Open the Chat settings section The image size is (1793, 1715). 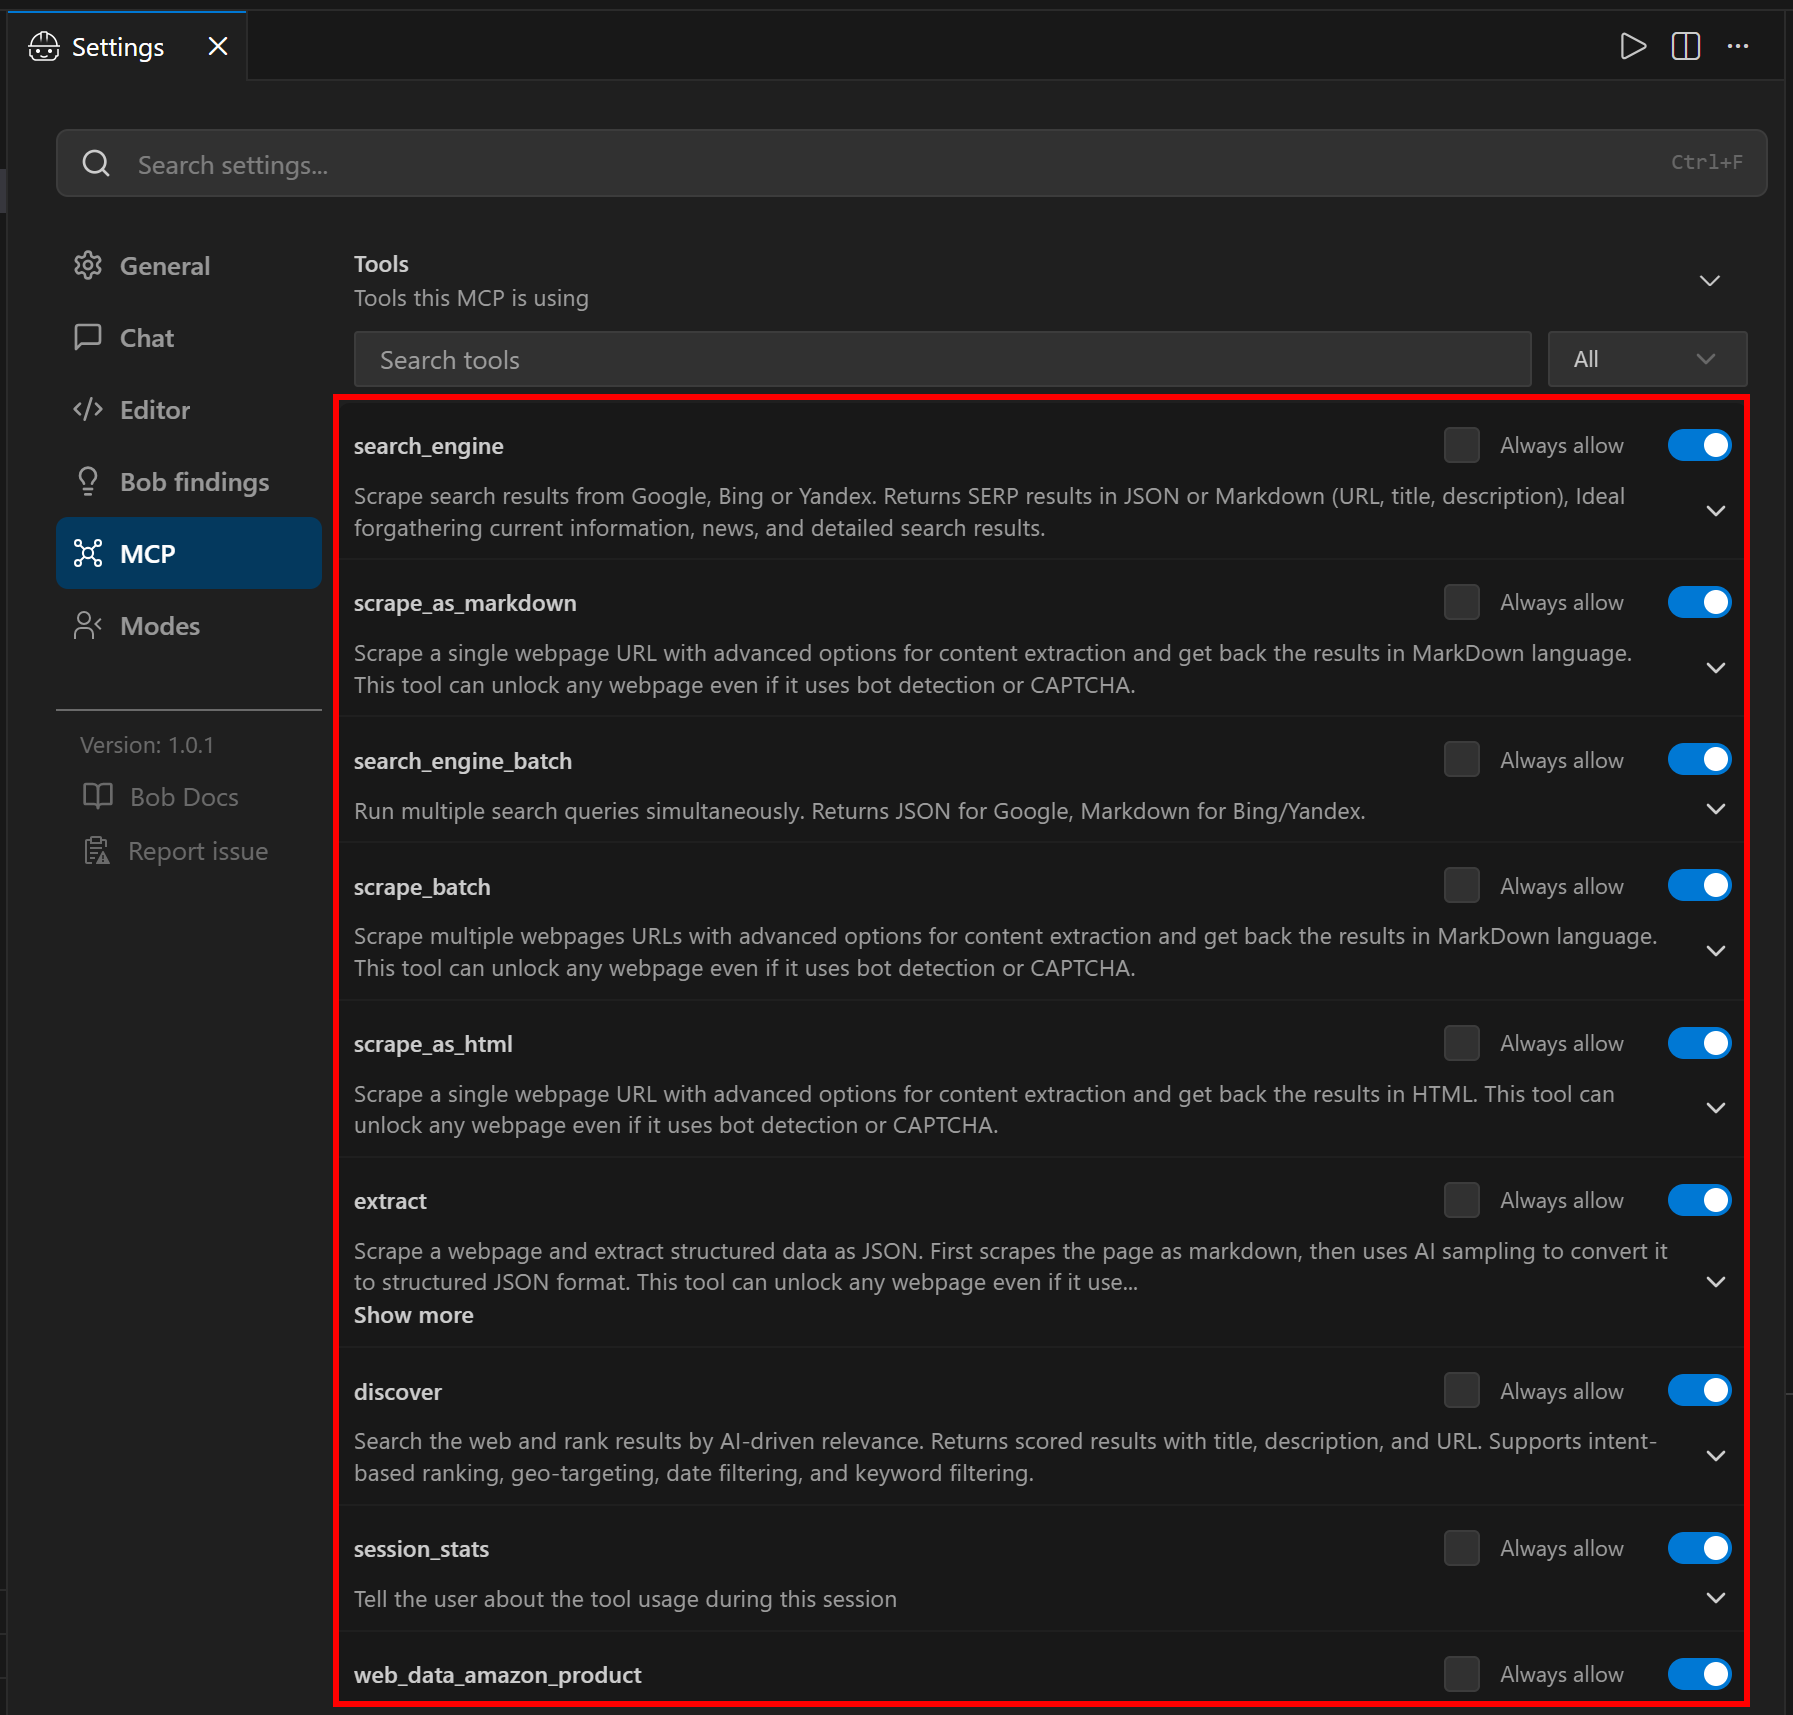click(x=189, y=337)
